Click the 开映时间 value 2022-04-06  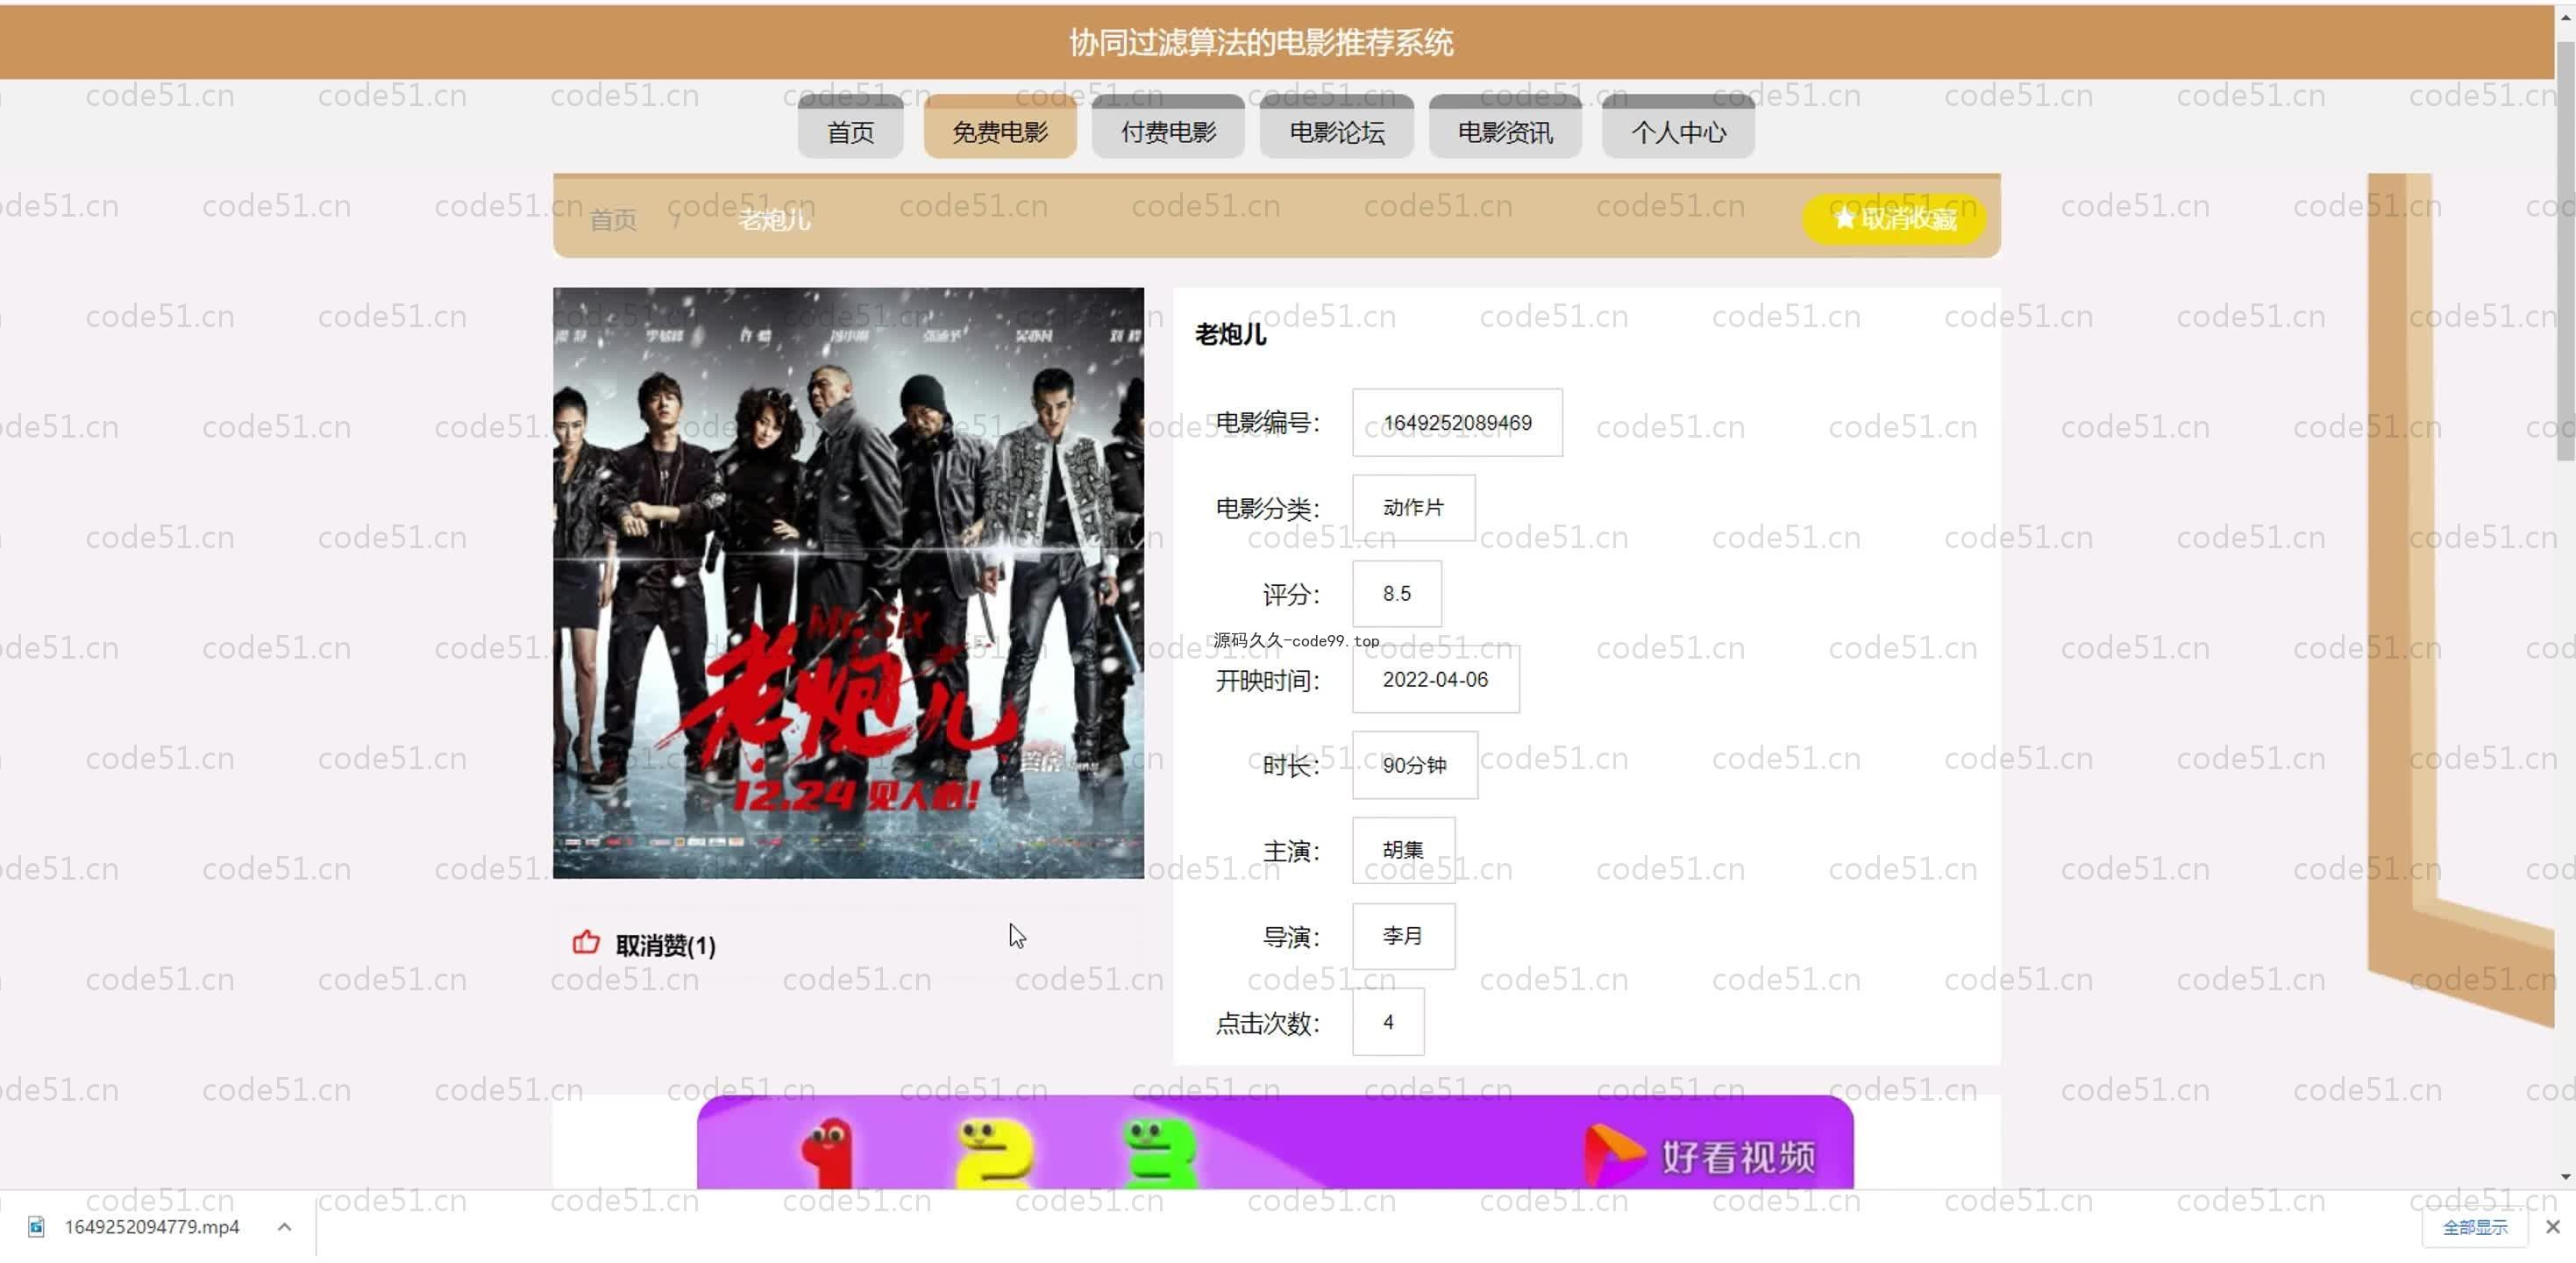(x=1435, y=679)
